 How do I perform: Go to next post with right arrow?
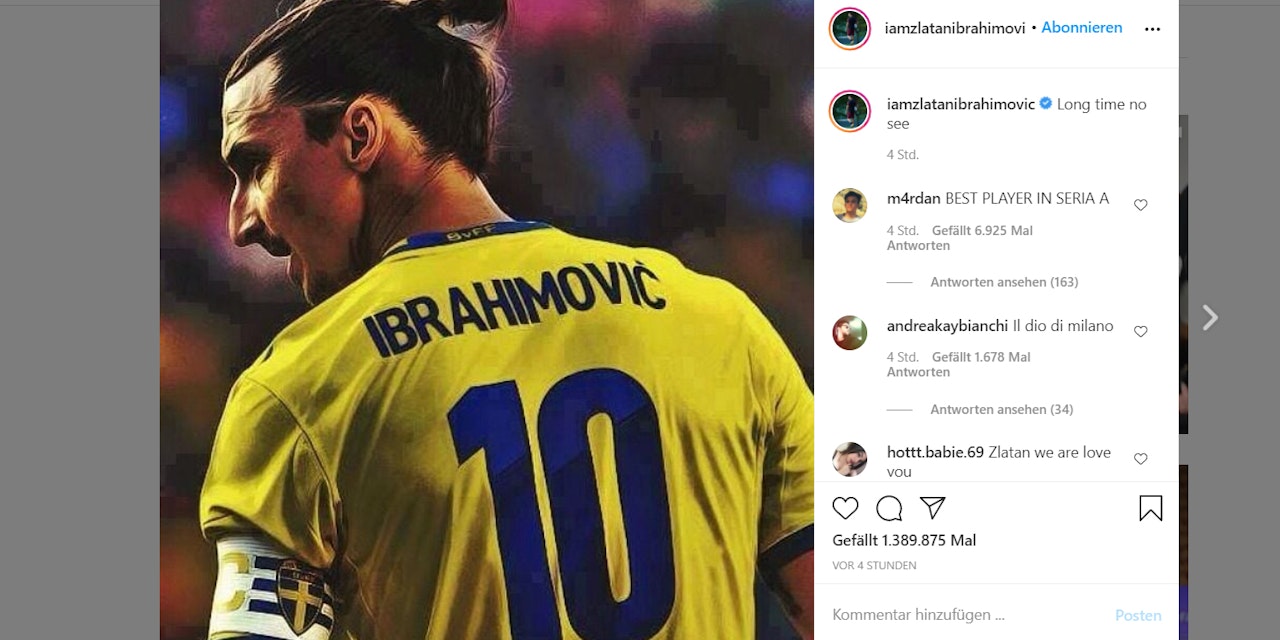coord(1210,318)
